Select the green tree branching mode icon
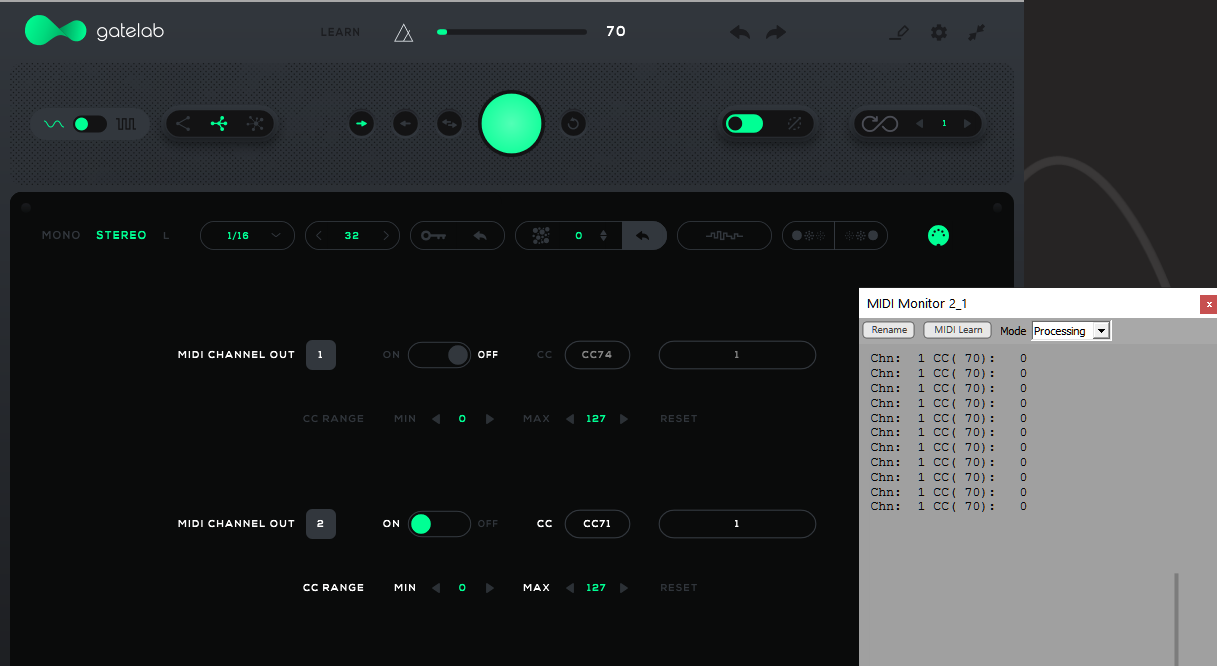This screenshot has height=666, width=1217. [x=219, y=124]
